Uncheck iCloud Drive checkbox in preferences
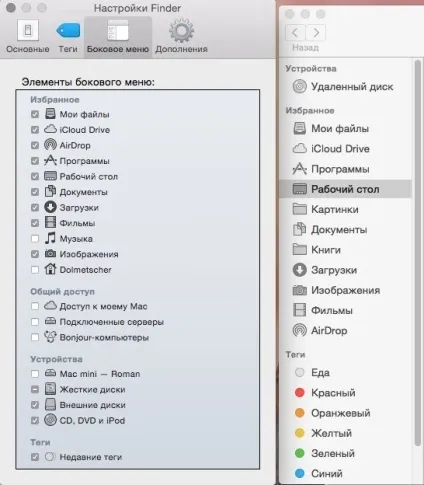424x485 pixels. pos(35,130)
